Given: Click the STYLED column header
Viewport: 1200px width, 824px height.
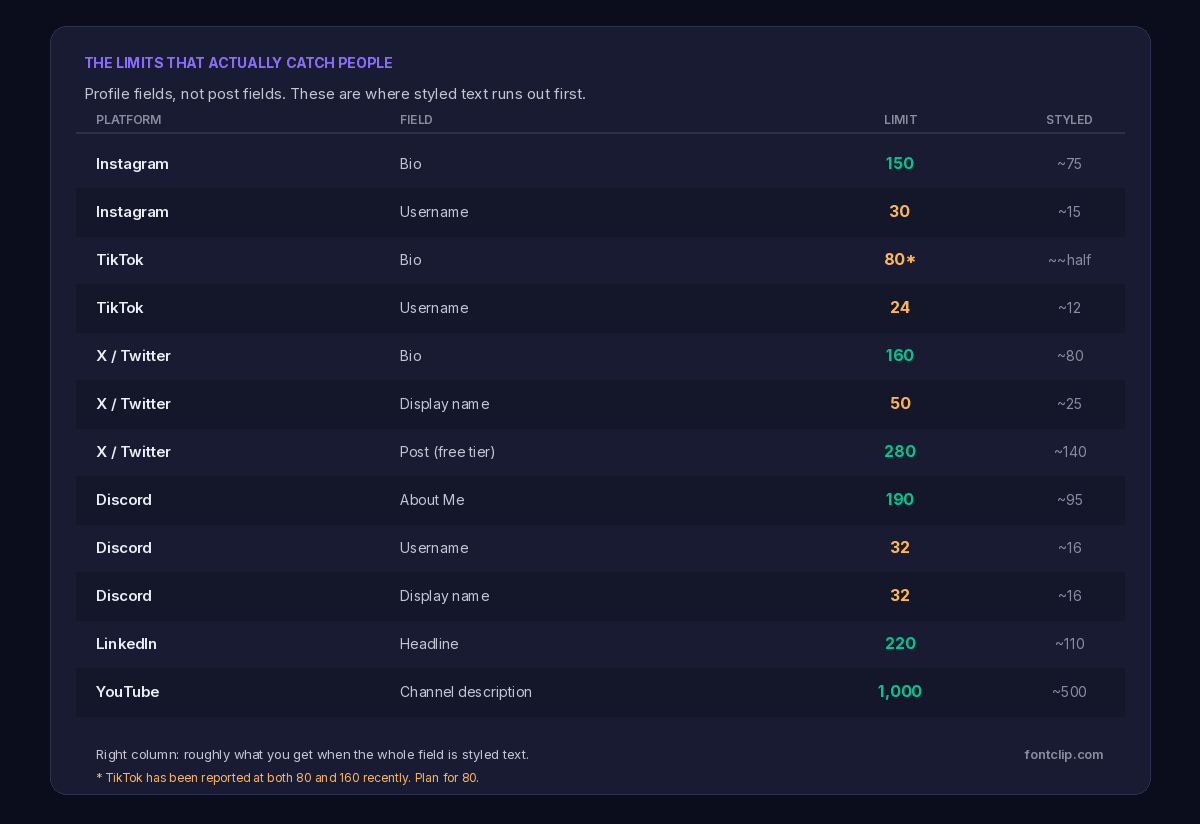Looking at the screenshot, I should pyautogui.click(x=1069, y=120).
